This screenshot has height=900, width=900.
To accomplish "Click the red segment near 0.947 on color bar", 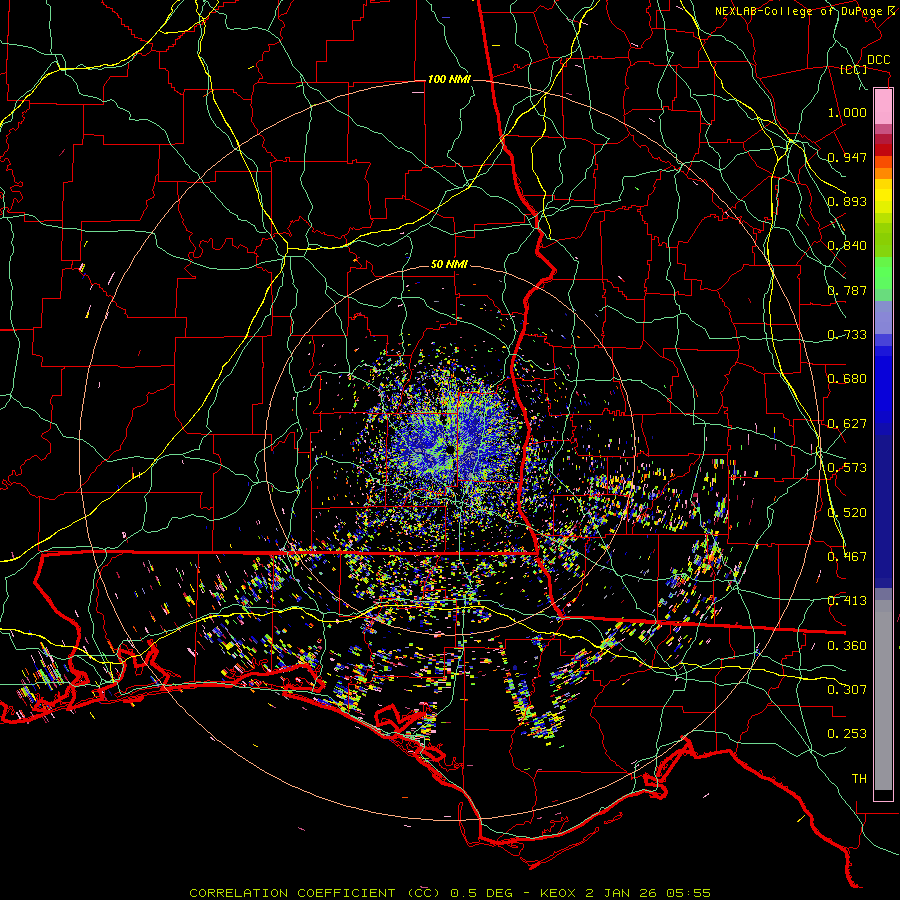I will point(883,149).
